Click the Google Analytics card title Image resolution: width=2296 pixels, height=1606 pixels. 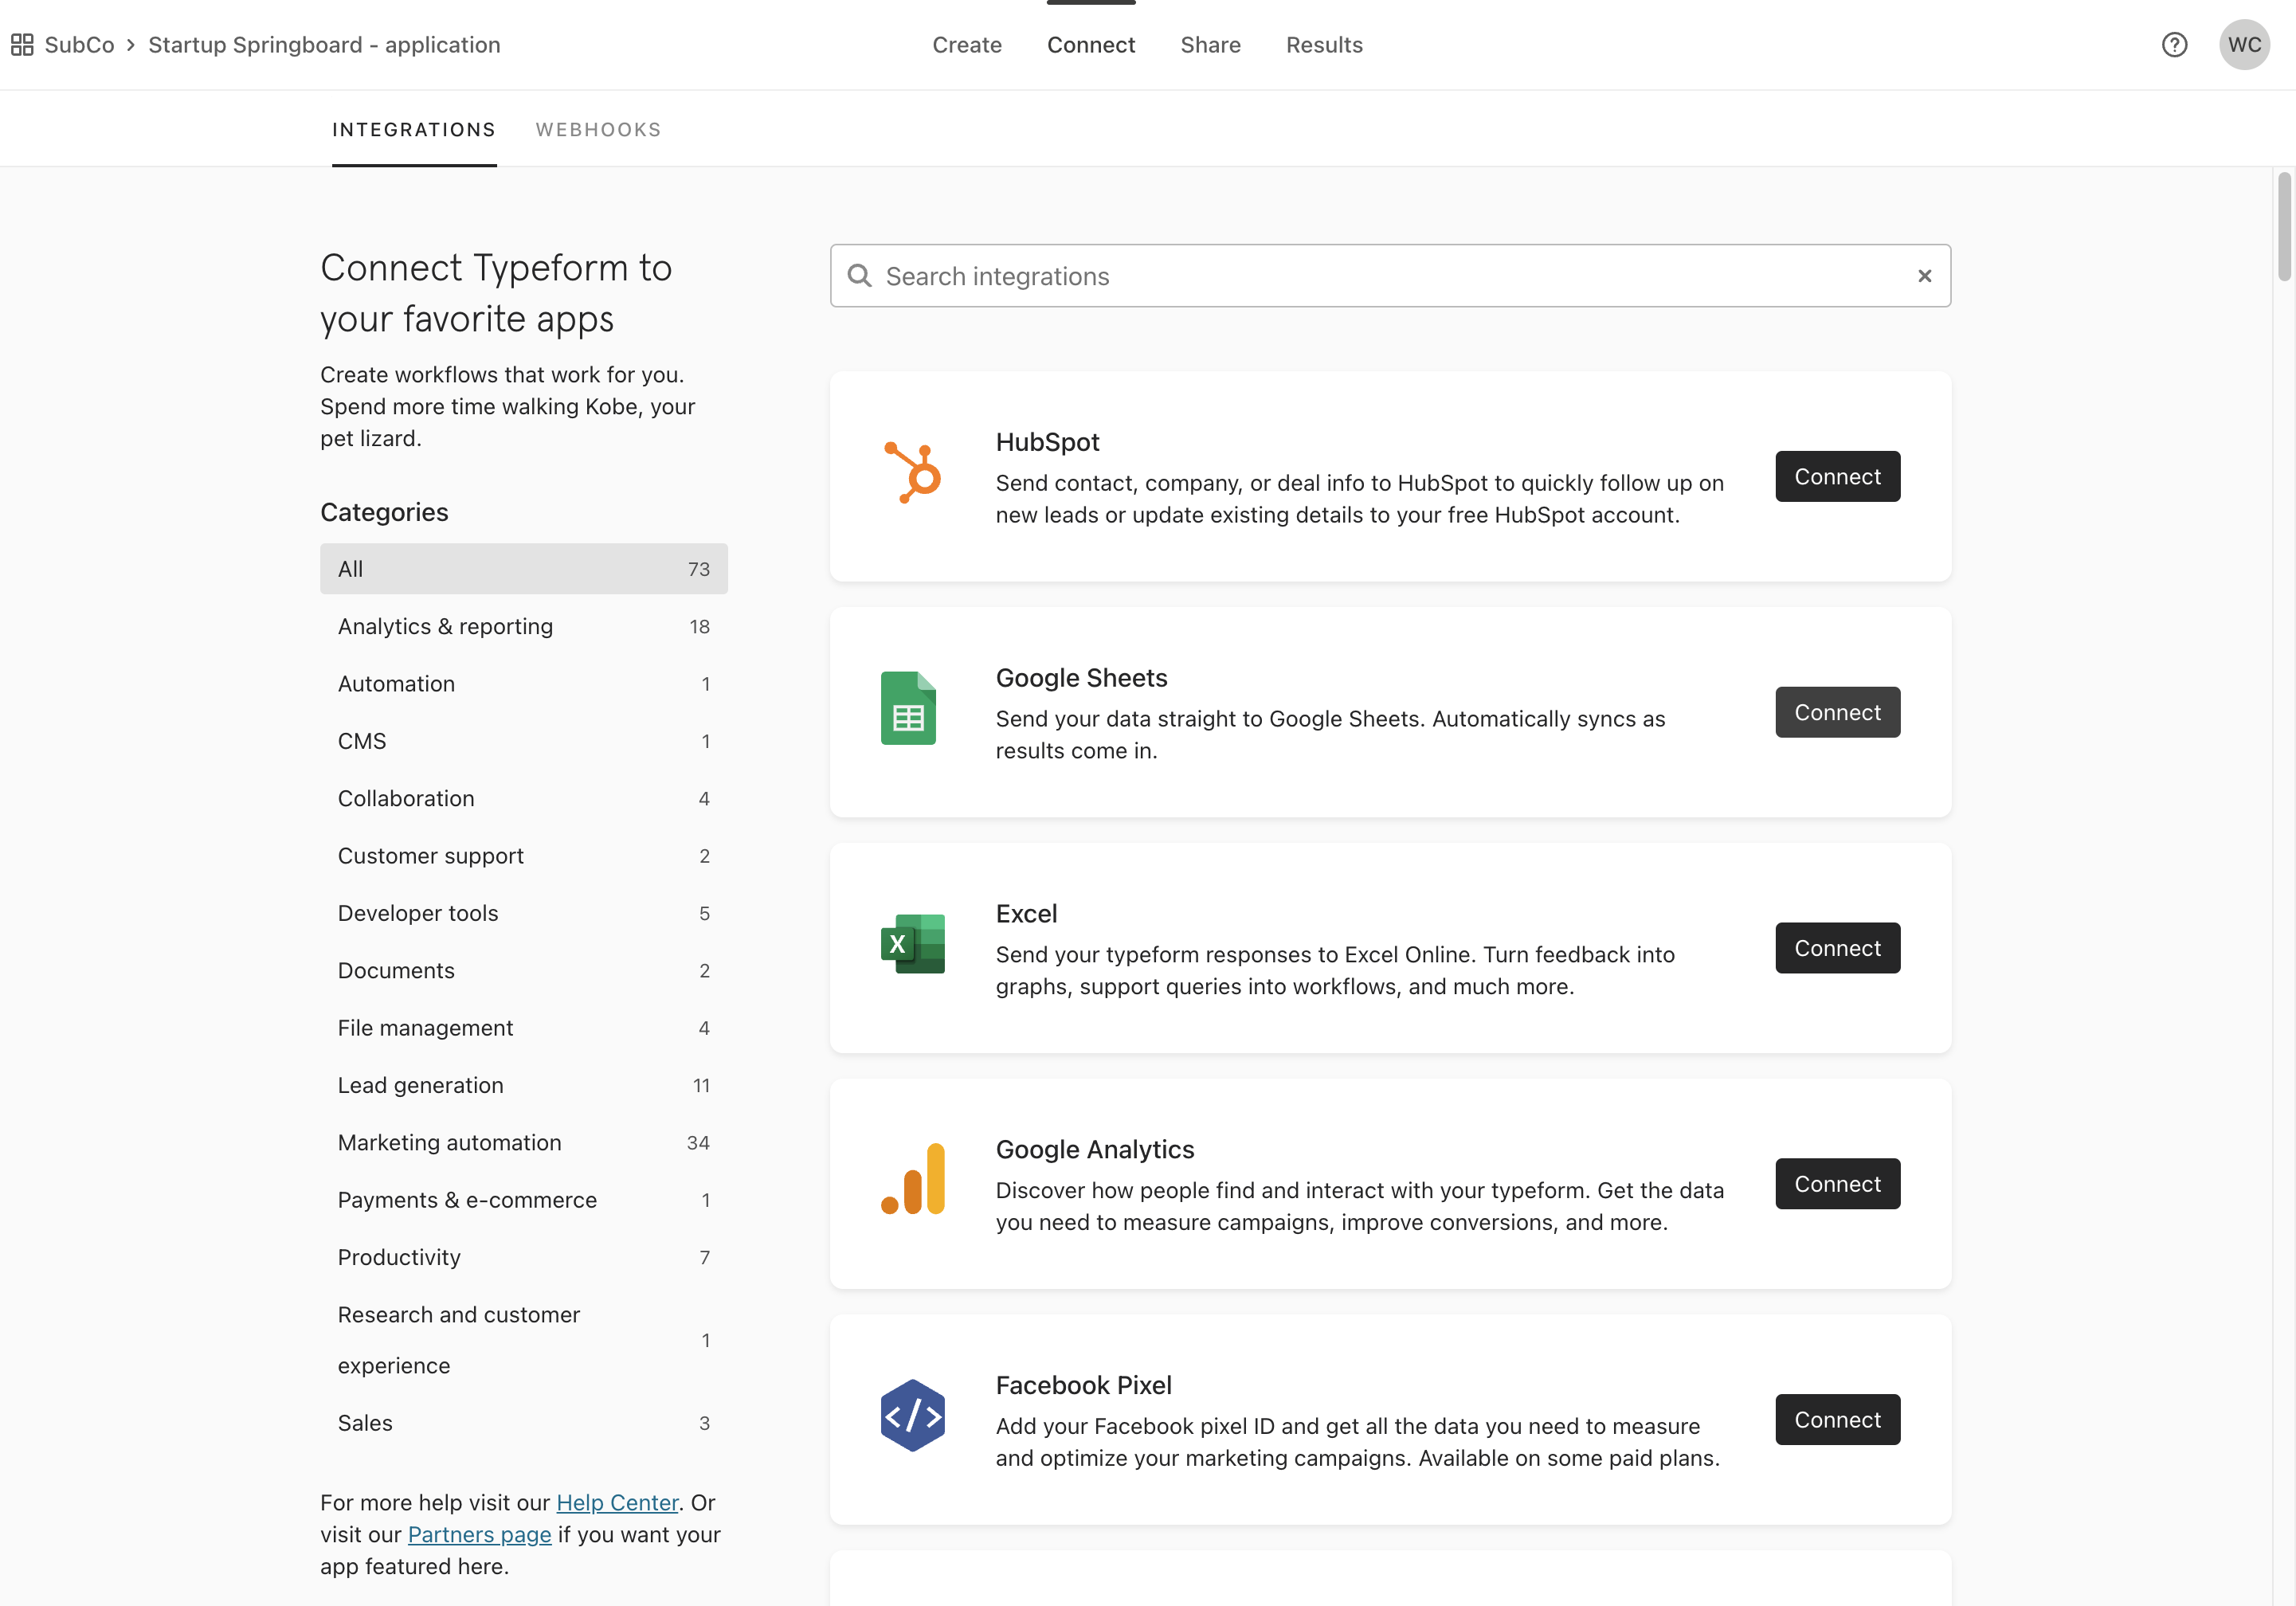(x=1094, y=1150)
